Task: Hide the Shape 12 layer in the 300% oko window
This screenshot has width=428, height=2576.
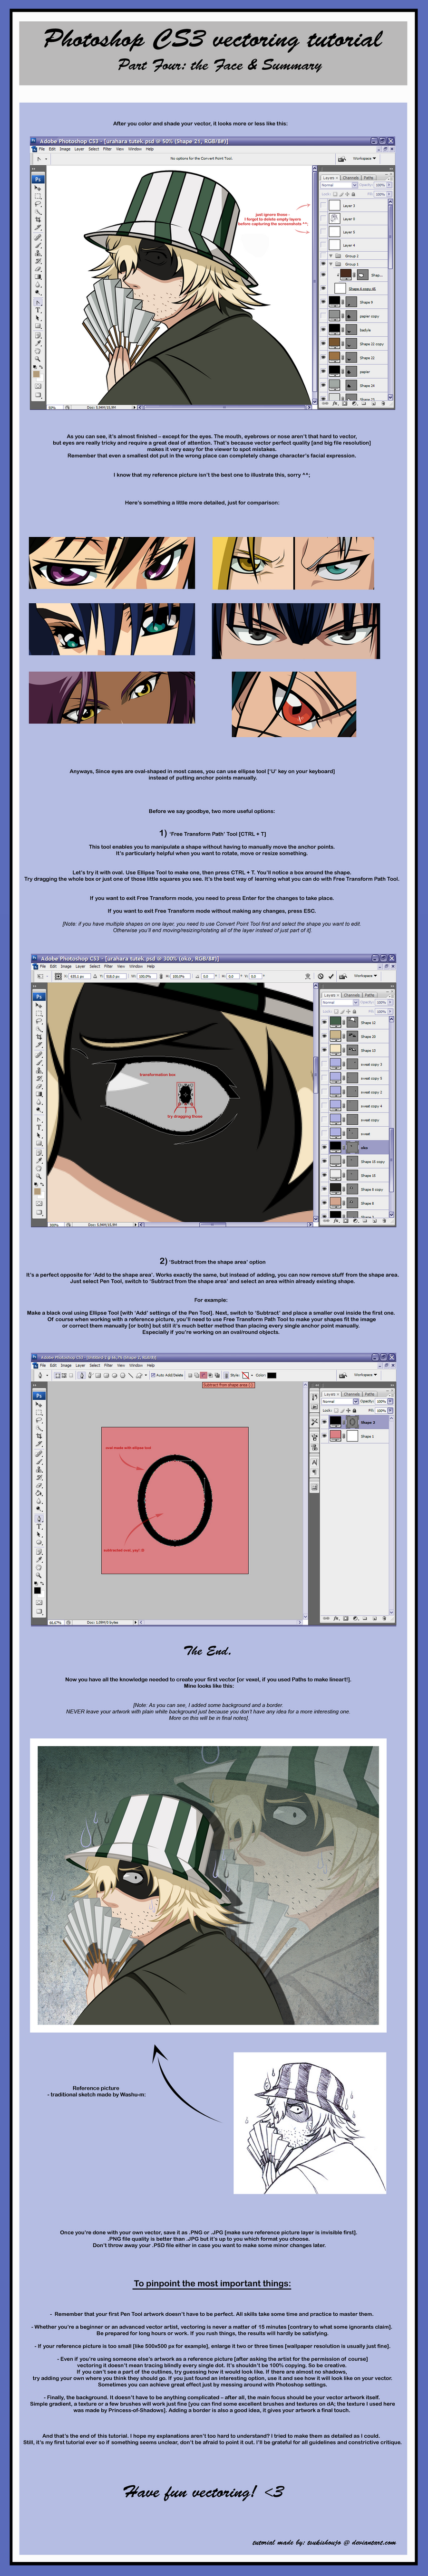Action: (324, 1023)
